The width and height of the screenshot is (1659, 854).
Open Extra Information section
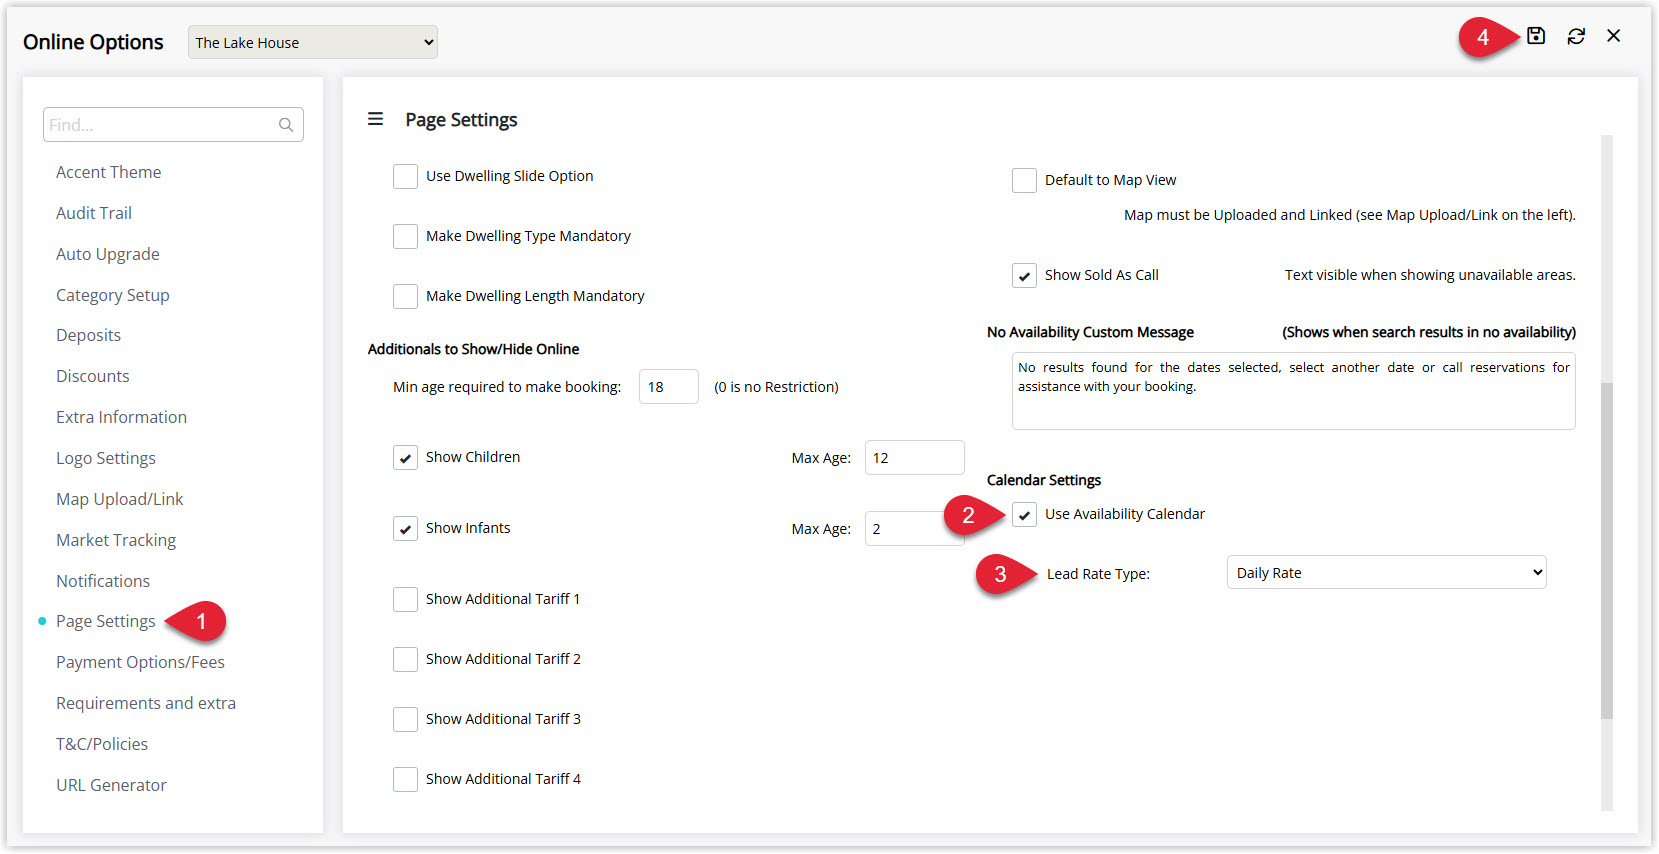tap(121, 417)
